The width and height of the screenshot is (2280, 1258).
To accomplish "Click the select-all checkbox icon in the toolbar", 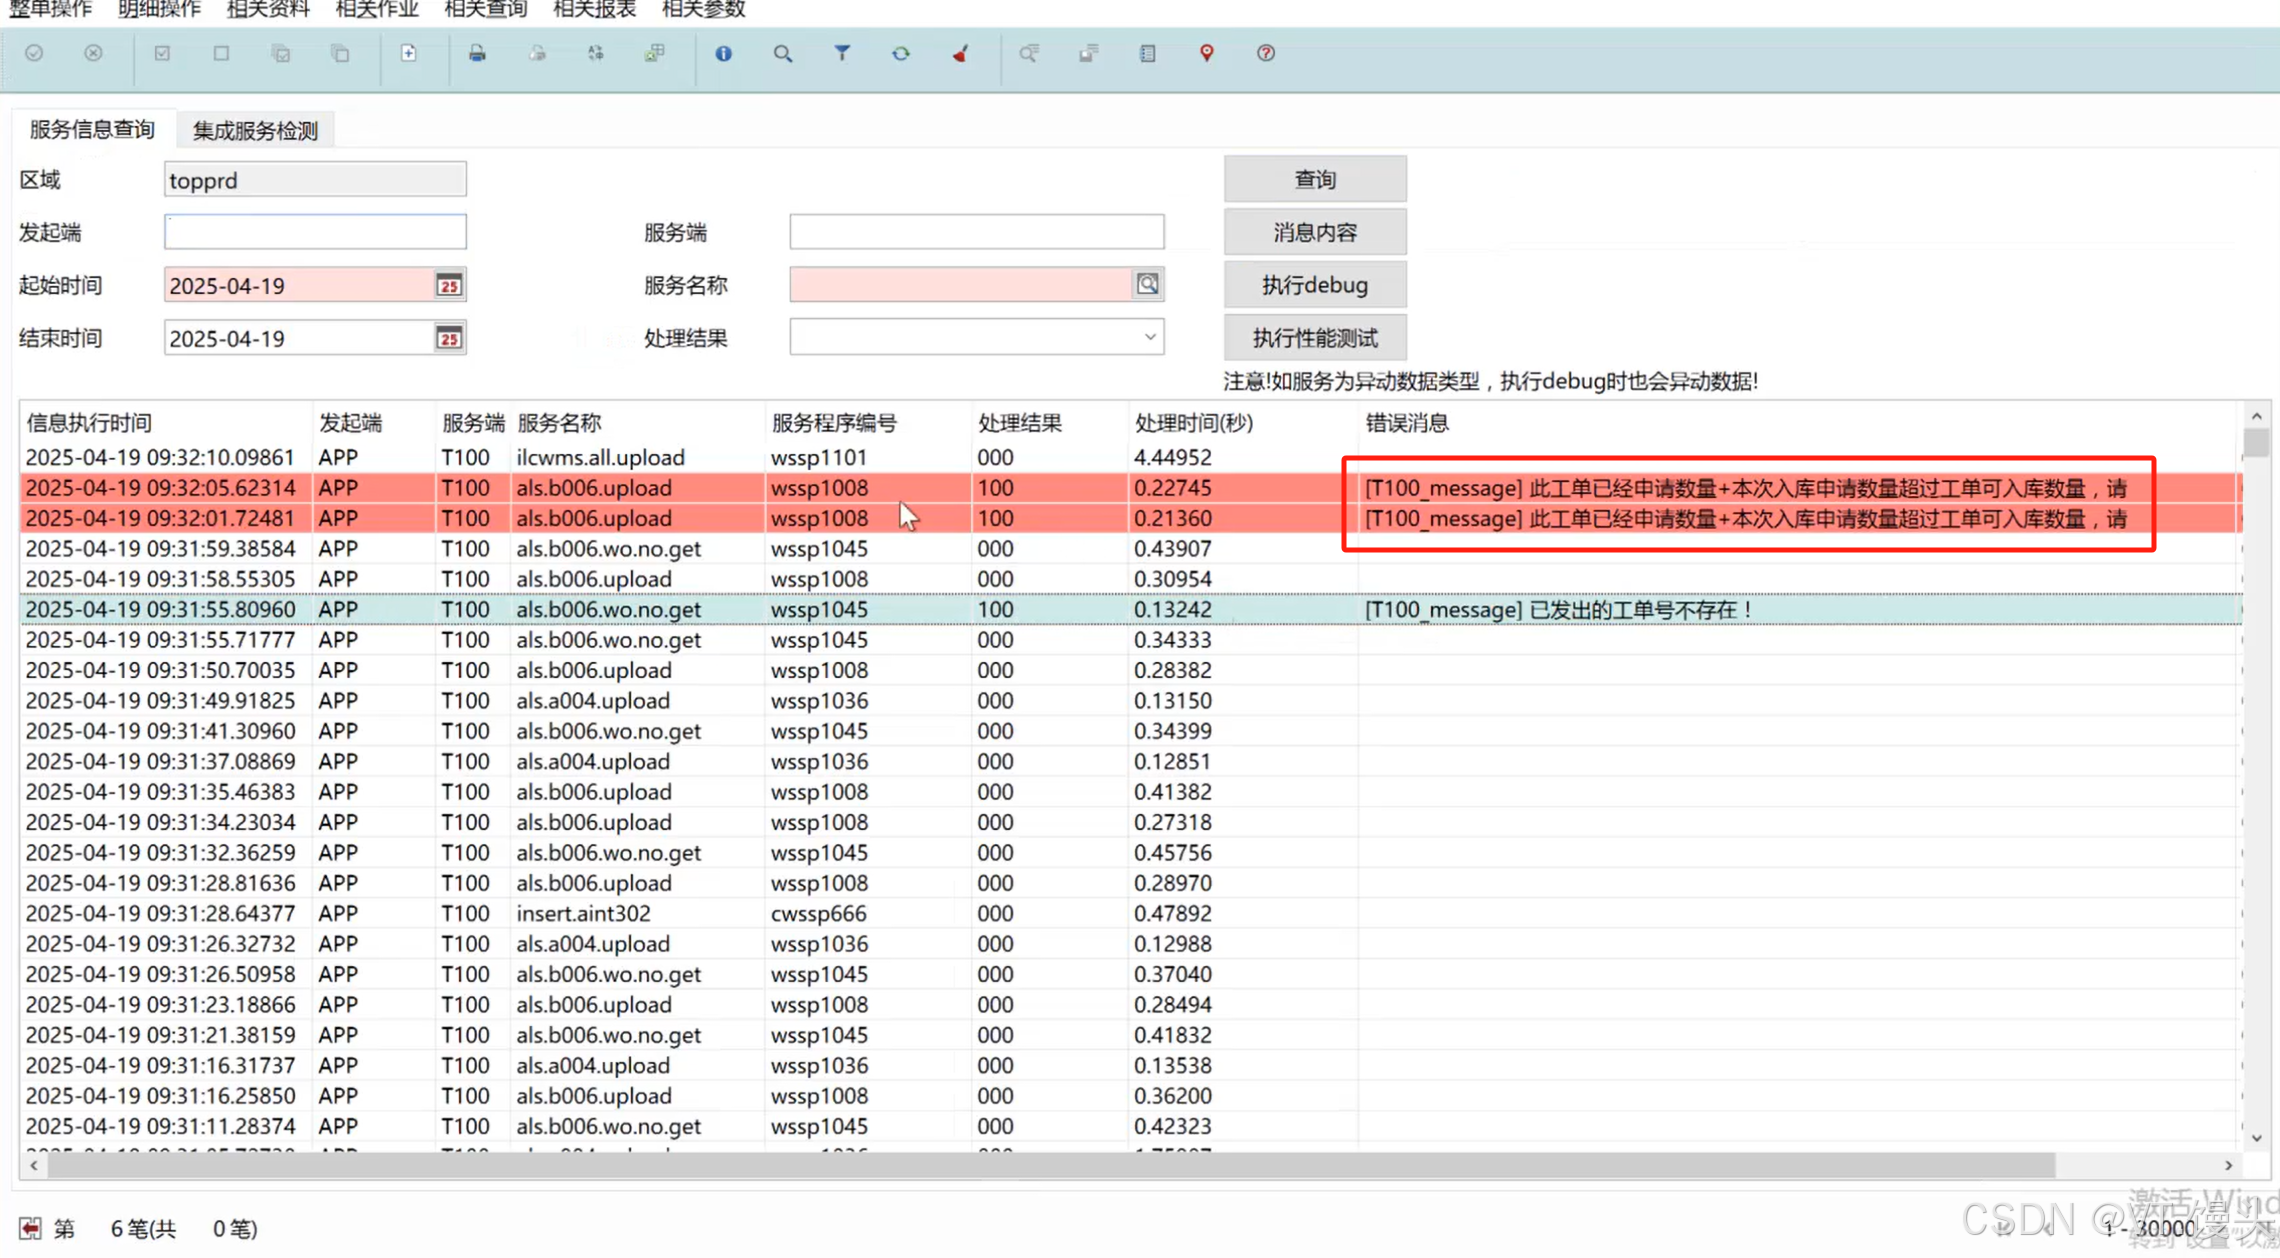I will click(162, 54).
